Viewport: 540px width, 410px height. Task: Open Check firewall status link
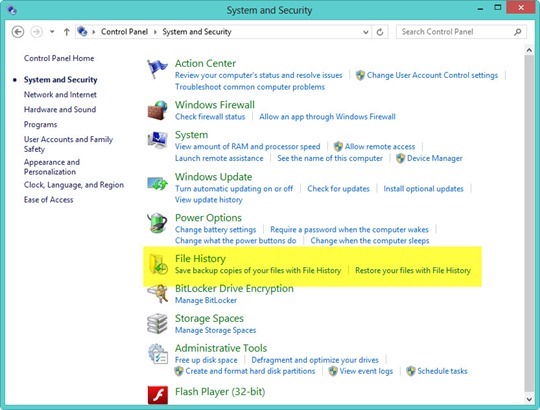tap(210, 117)
